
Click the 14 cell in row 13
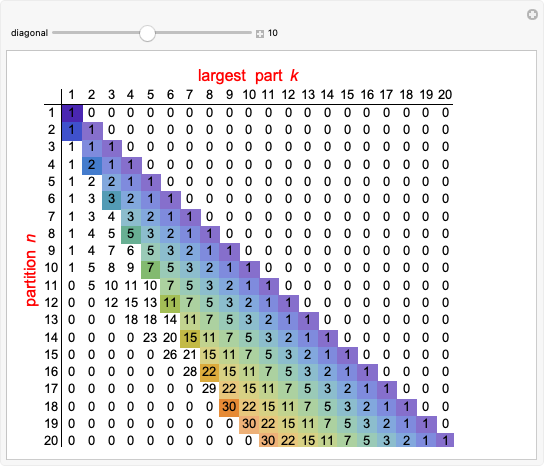click(x=170, y=320)
